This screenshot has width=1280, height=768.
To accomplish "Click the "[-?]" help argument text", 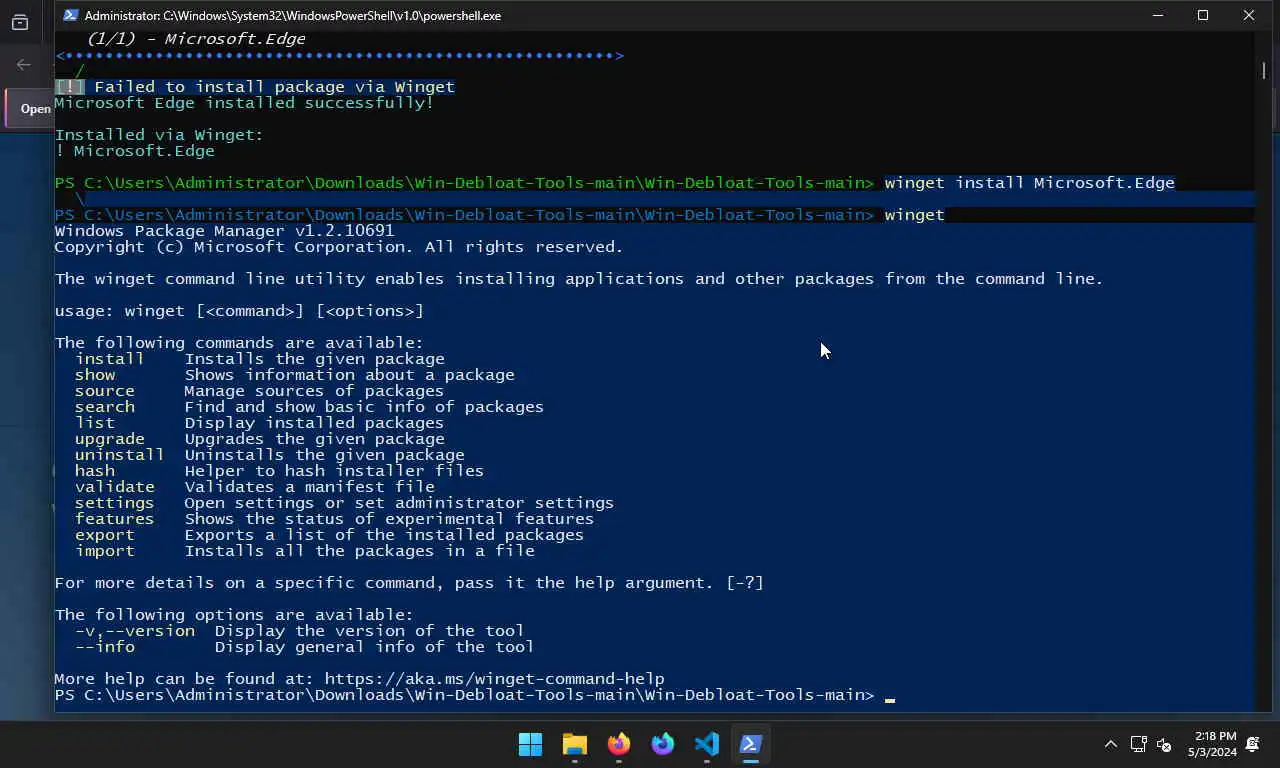I will pyautogui.click(x=745, y=583).
